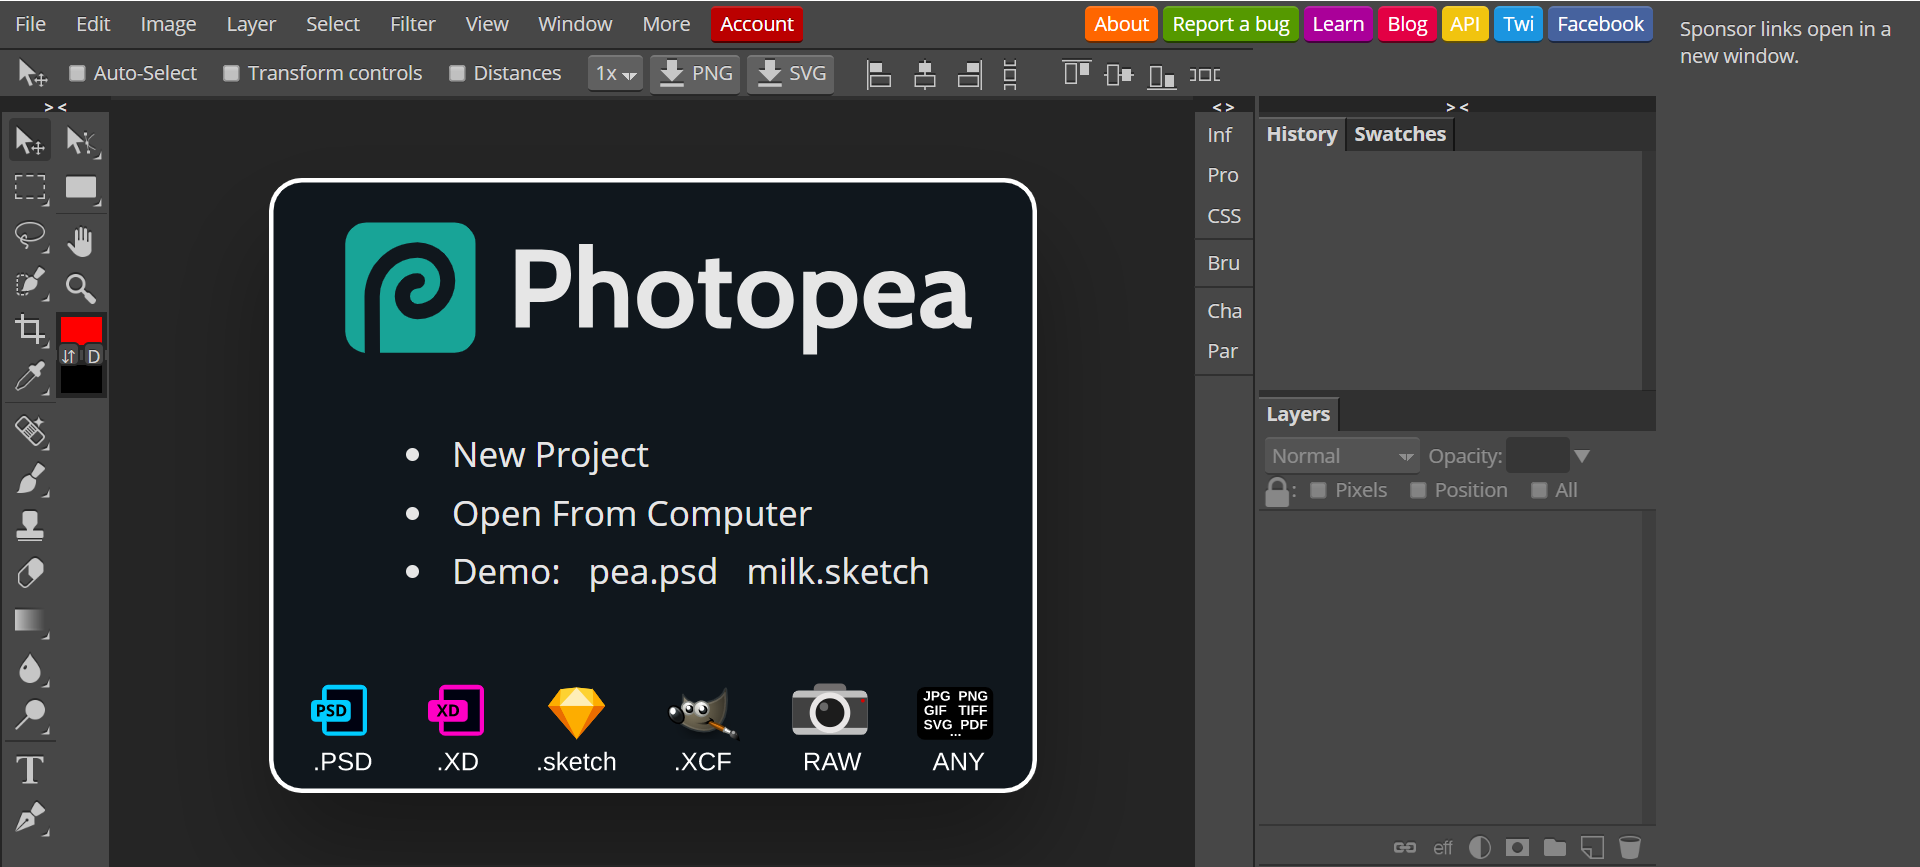Open the Filter menu
Viewport: 1920px width, 867px height.
point(413,24)
